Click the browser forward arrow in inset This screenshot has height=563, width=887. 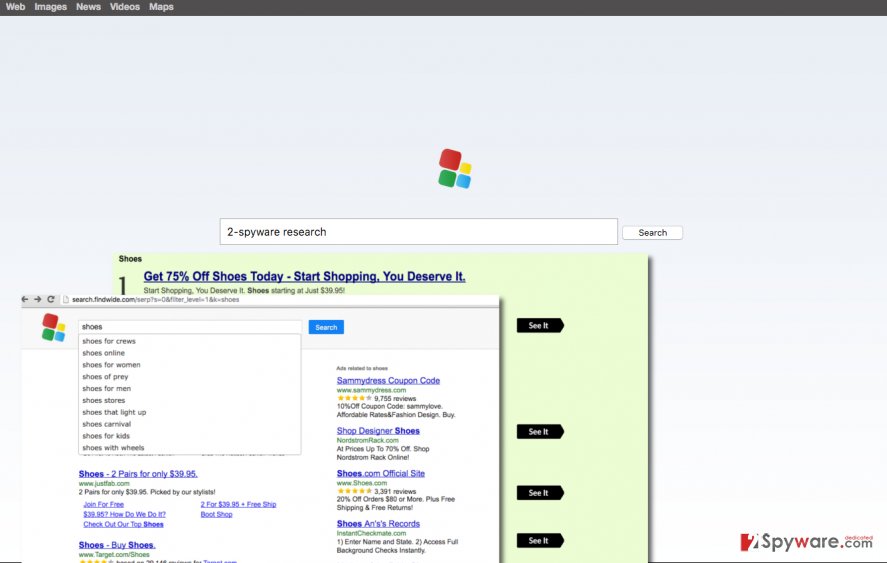[x=38, y=299]
